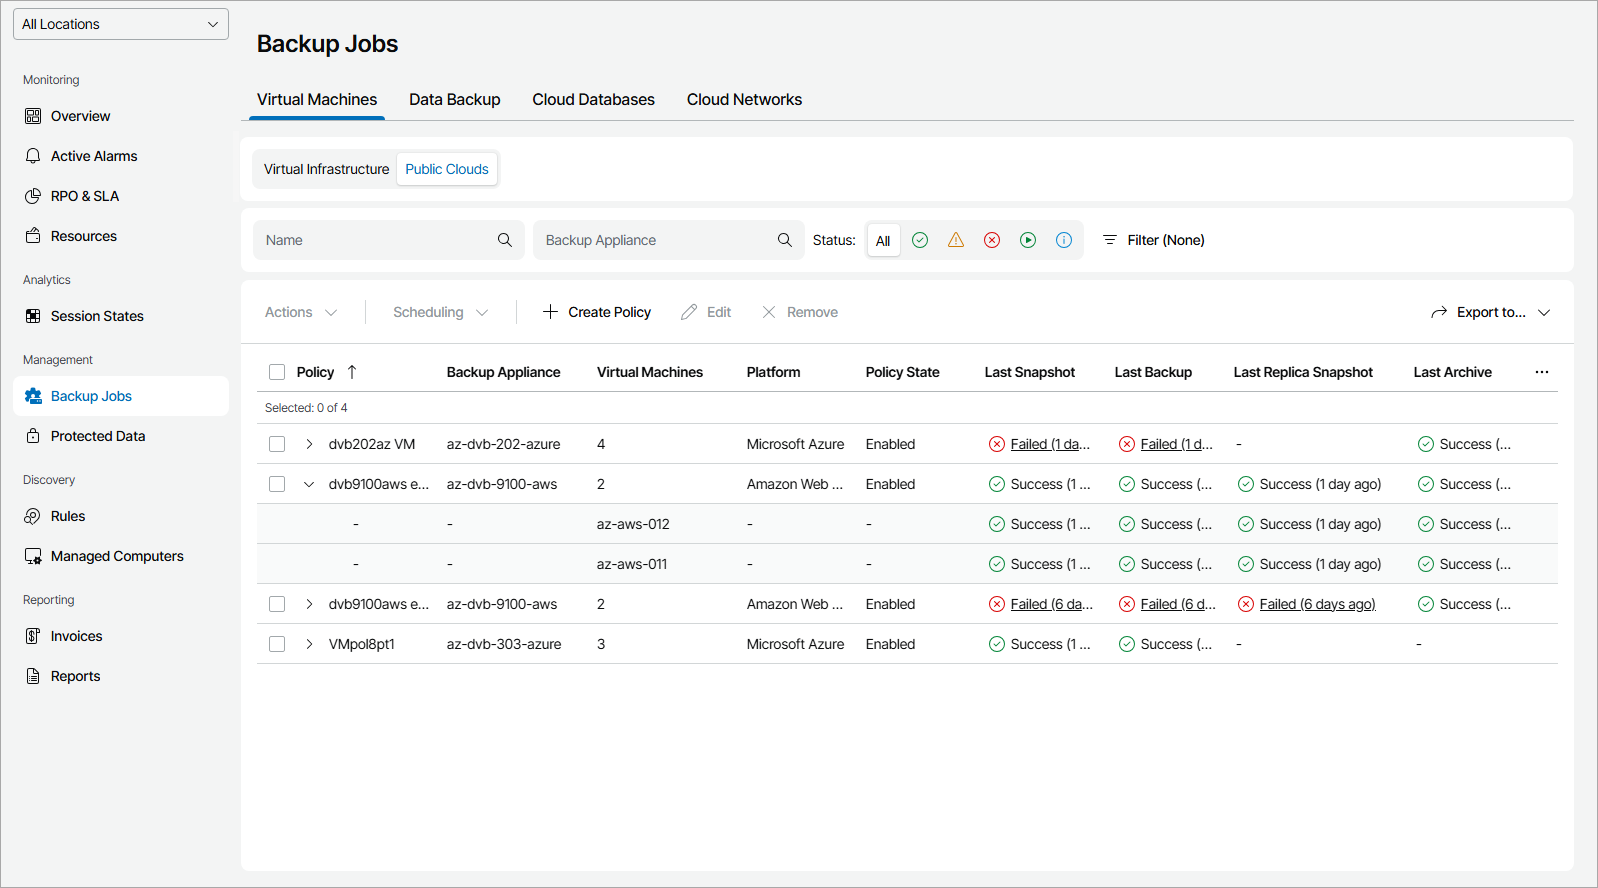The width and height of the screenshot is (1598, 888).
Task: Open Active Alarms in sidebar
Action: tap(94, 156)
